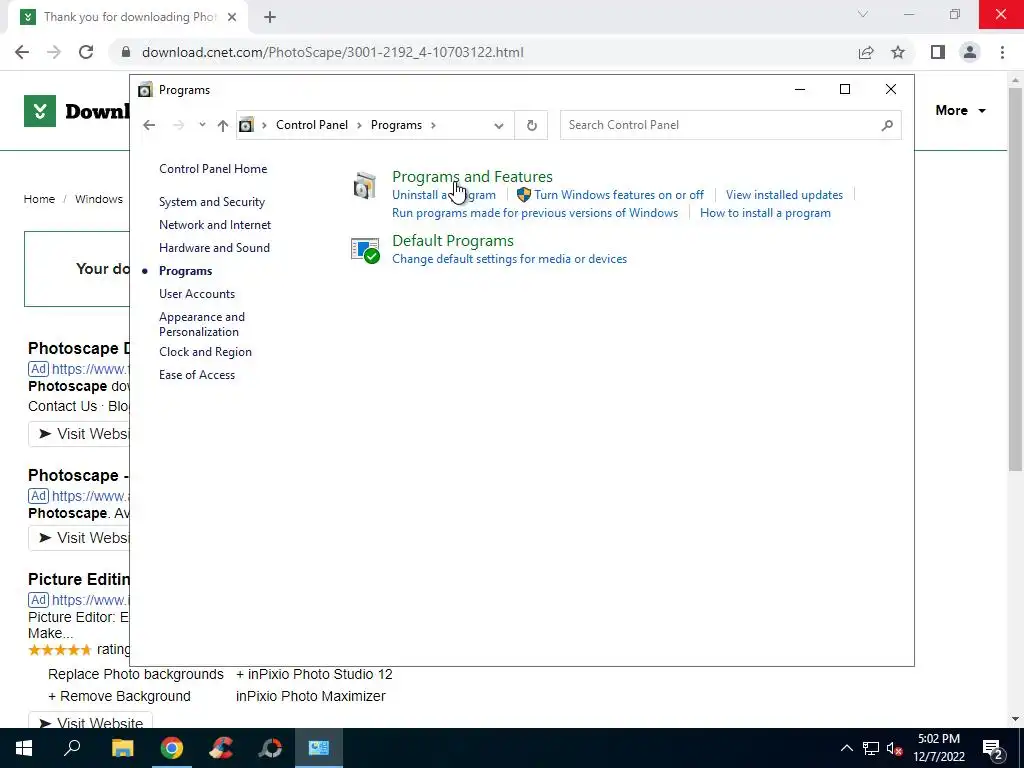This screenshot has width=1024, height=768.
Task: Open the More dropdown on Download.com
Action: [x=960, y=110]
